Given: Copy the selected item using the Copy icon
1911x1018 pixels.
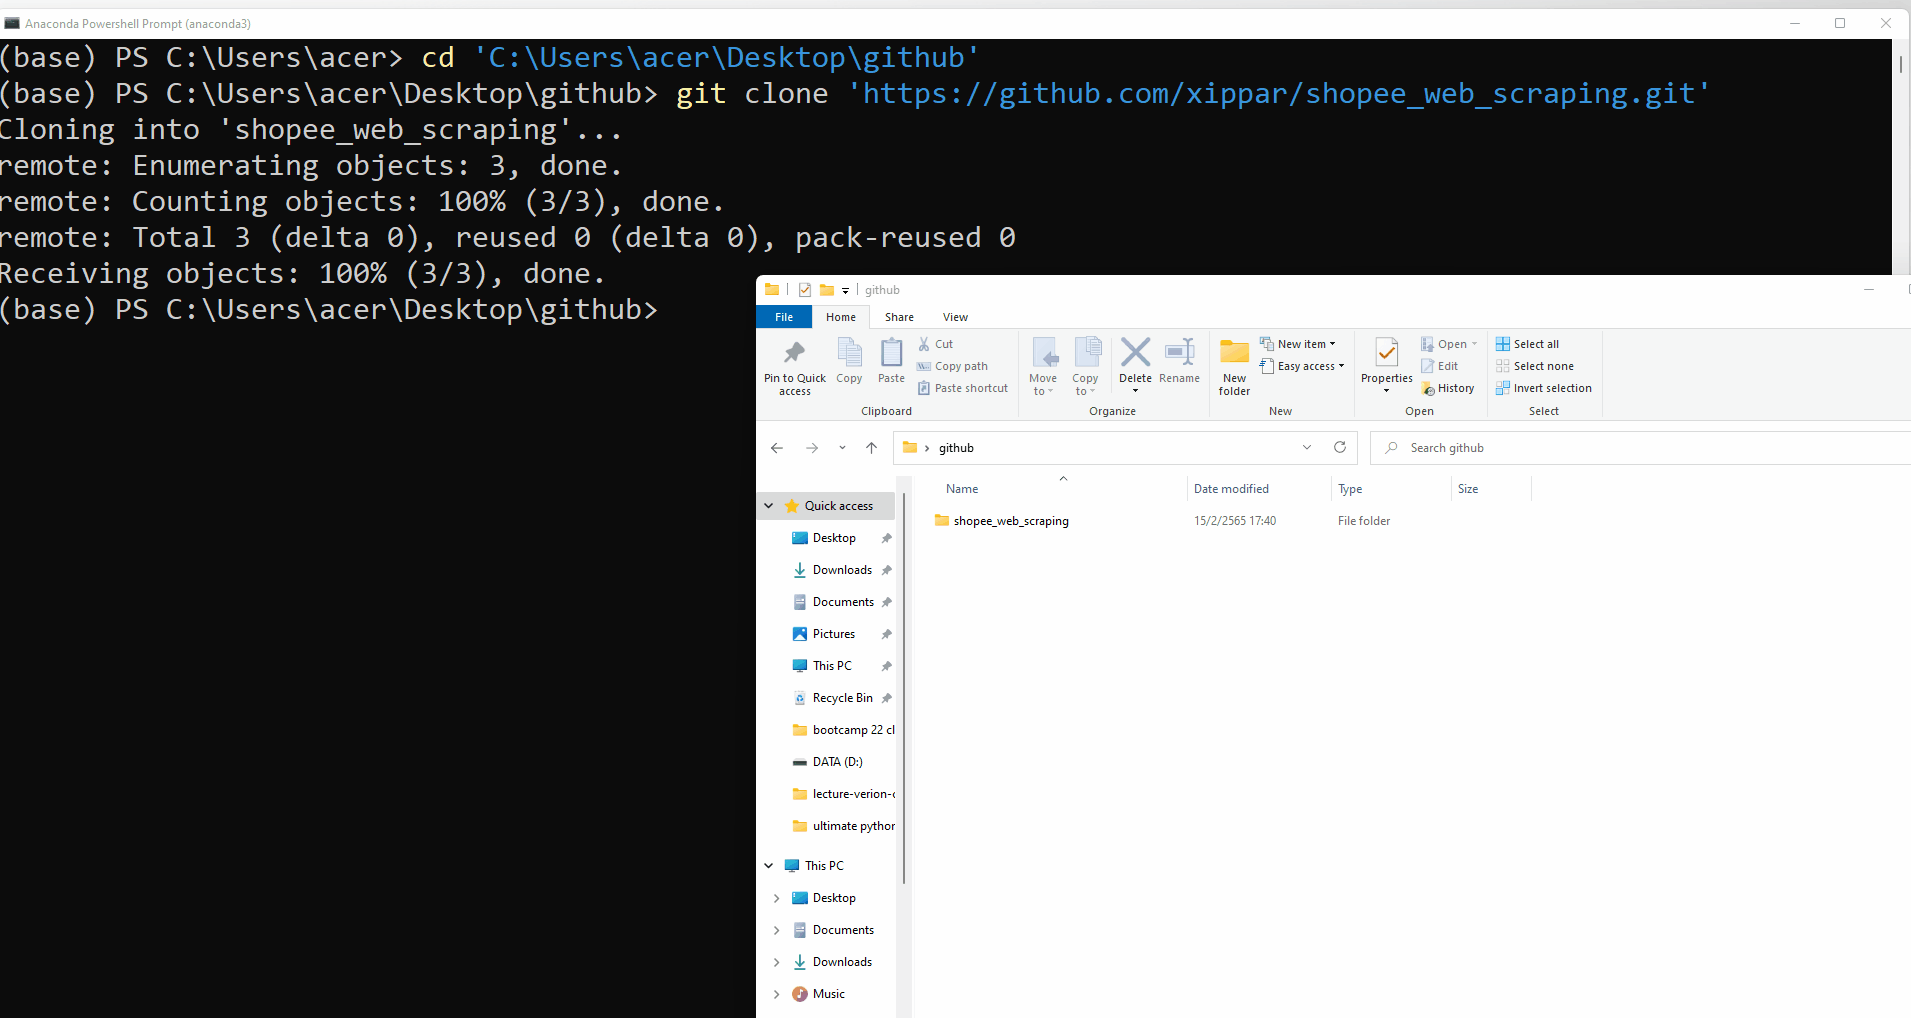Looking at the screenshot, I should (x=848, y=362).
